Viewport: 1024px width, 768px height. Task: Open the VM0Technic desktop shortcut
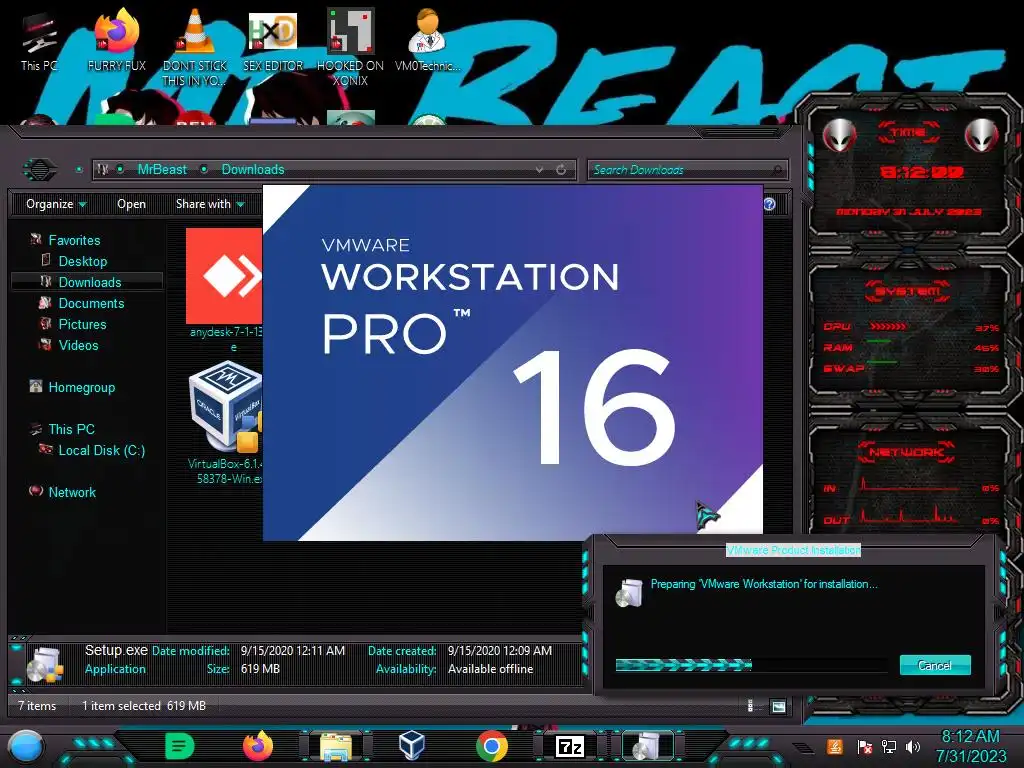pyautogui.click(x=427, y=40)
